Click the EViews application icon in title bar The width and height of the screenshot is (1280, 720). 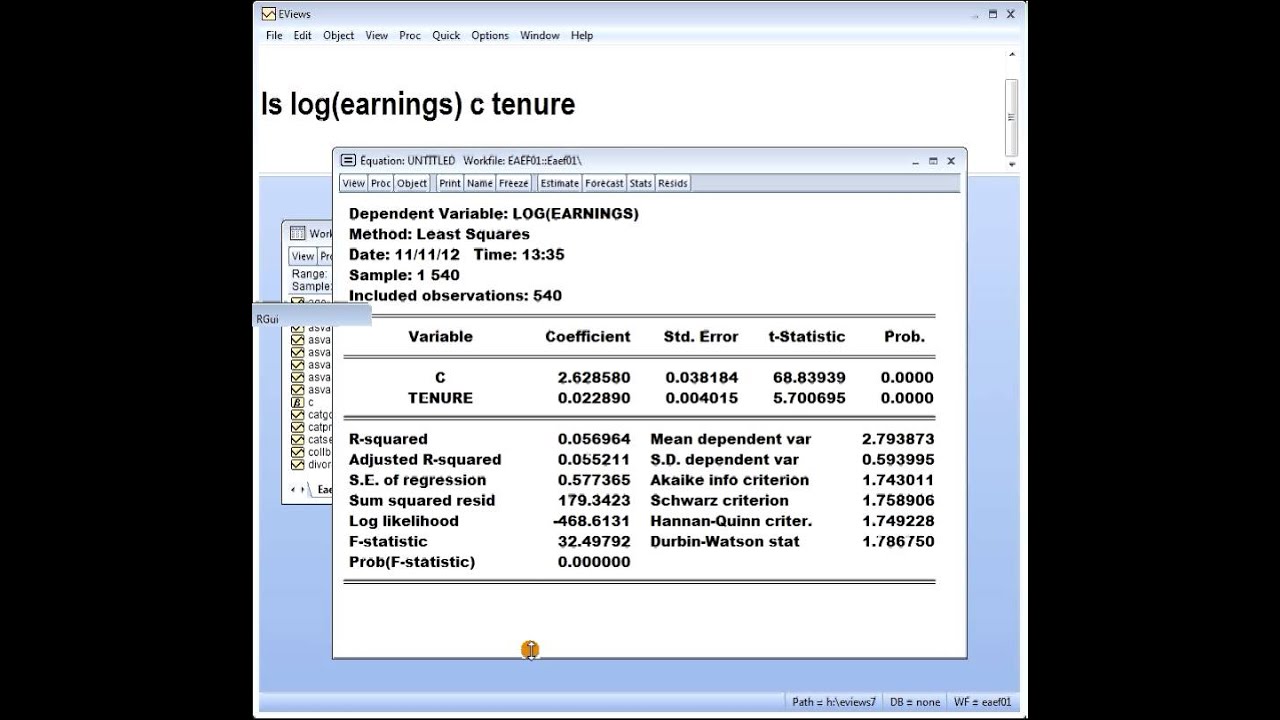coord(268,14)
